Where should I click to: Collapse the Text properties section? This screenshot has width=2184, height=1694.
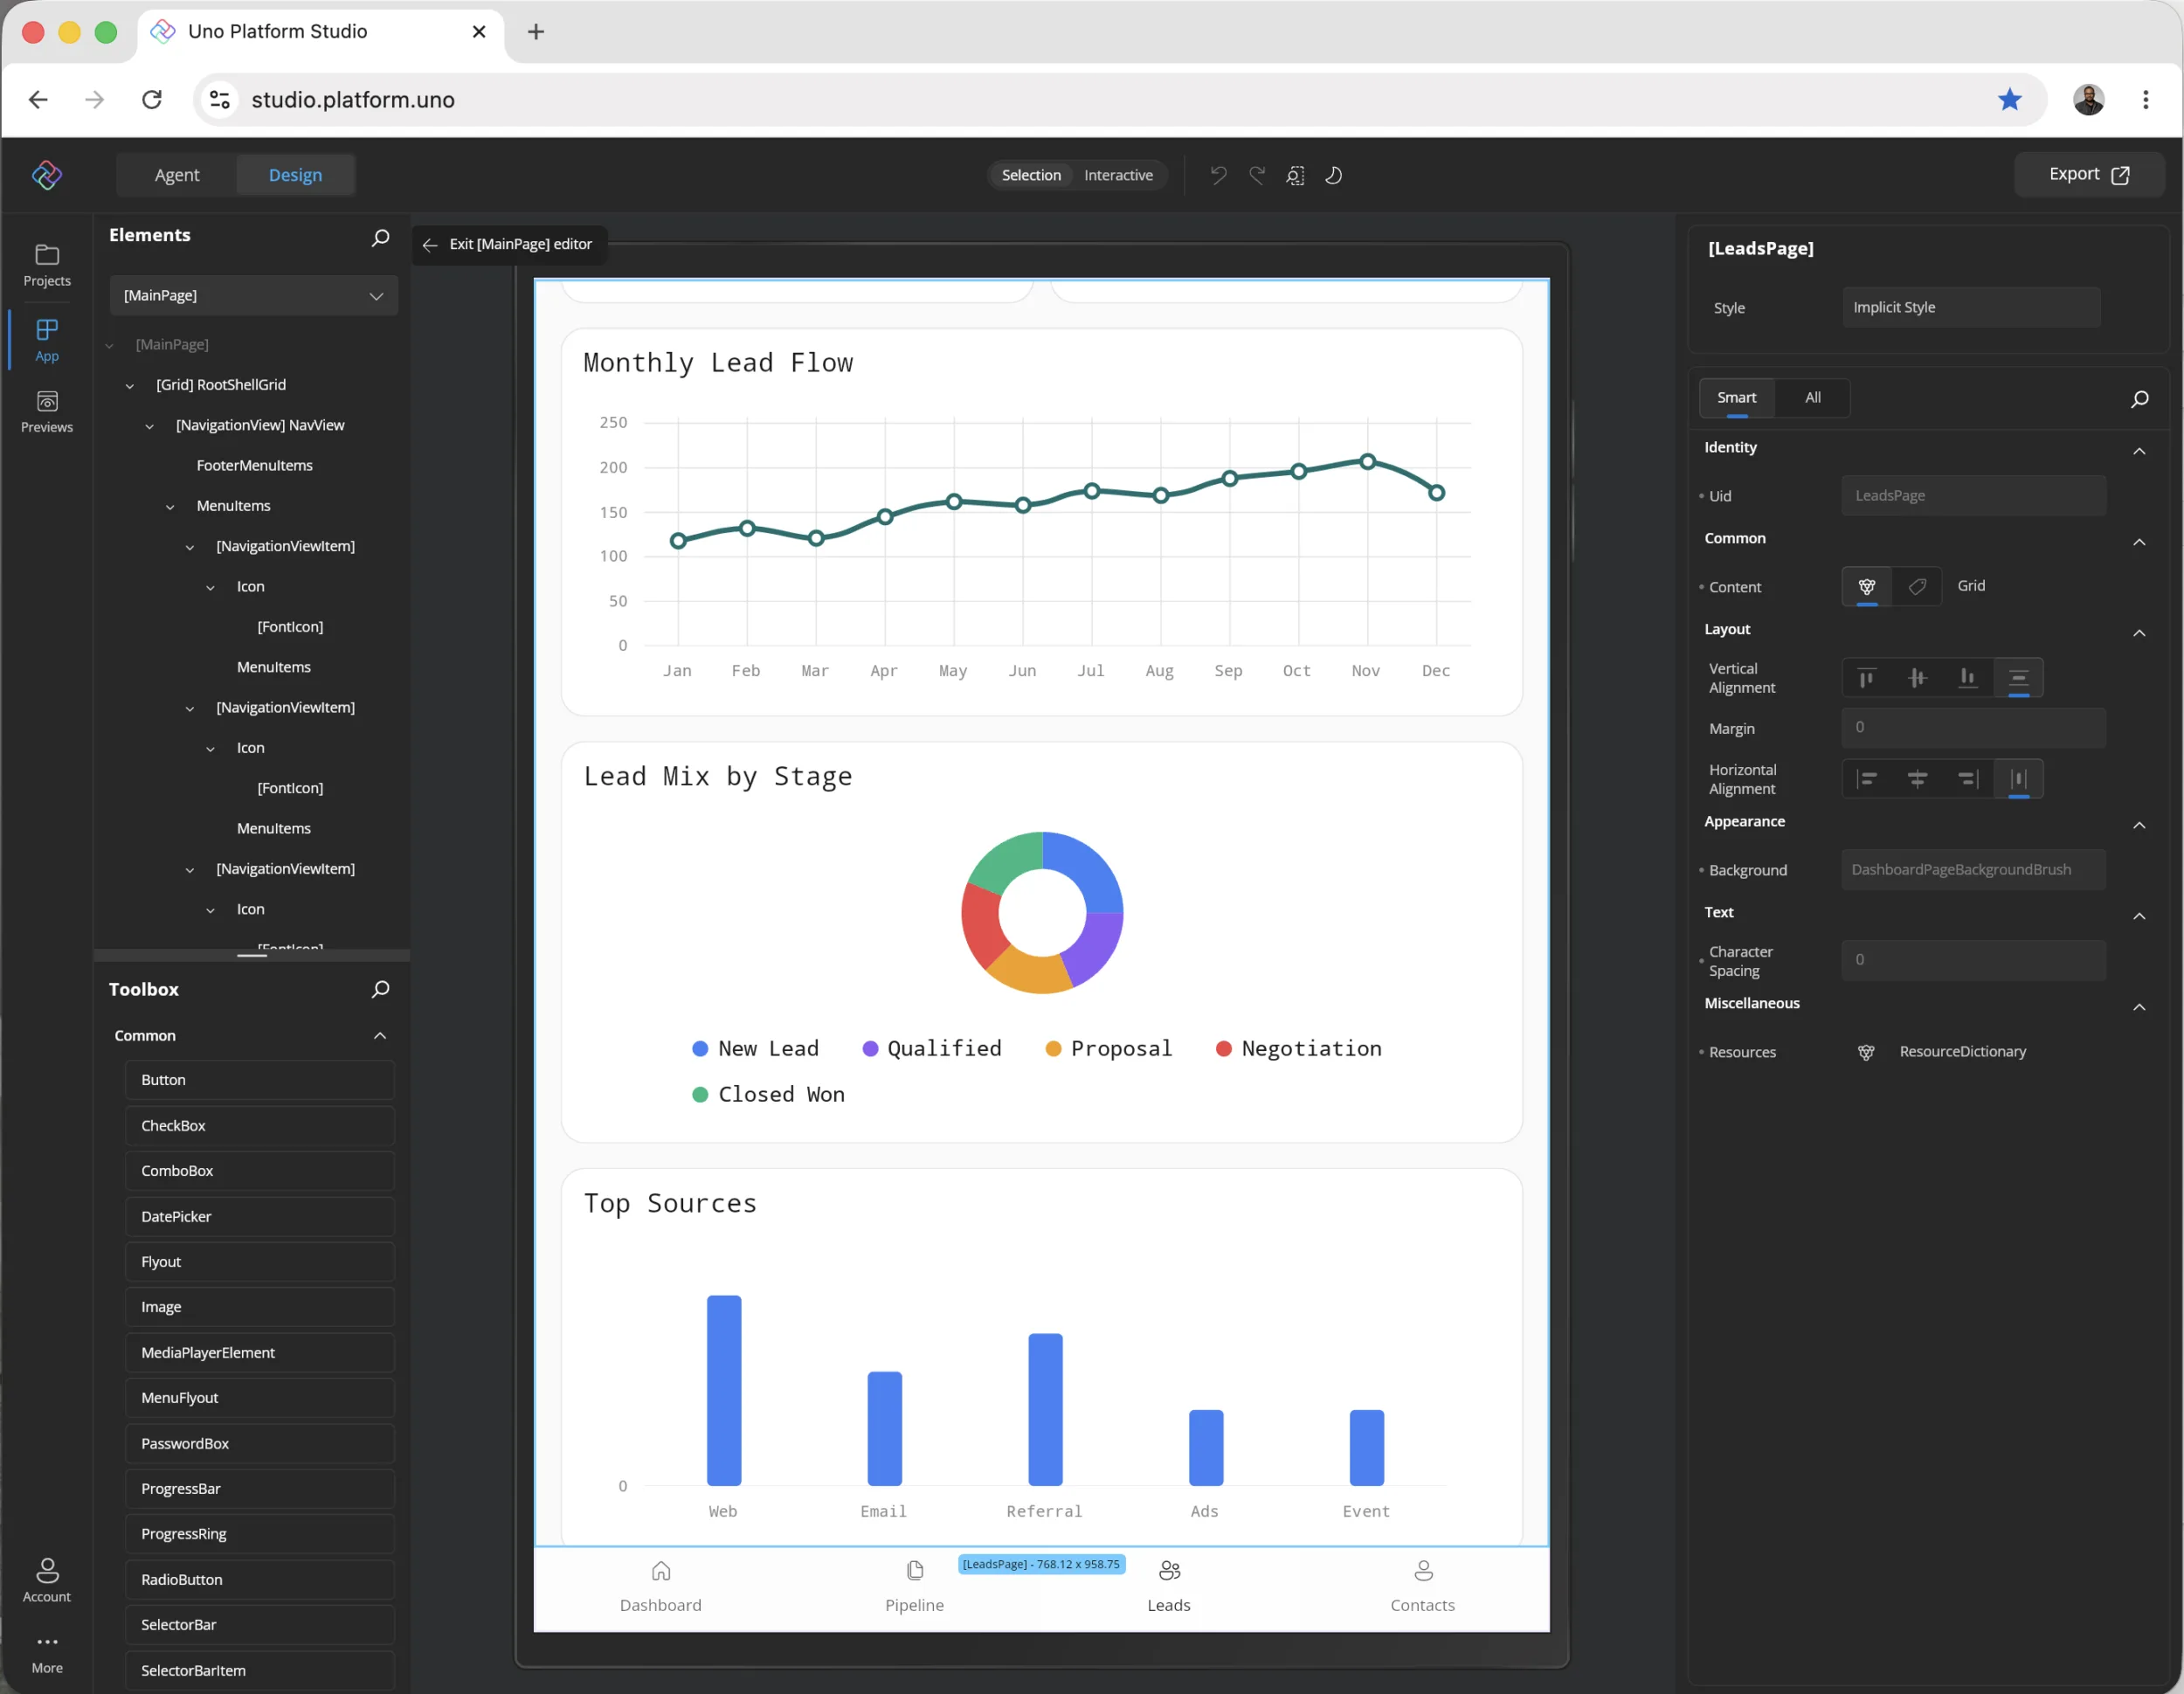(2139, 916)
